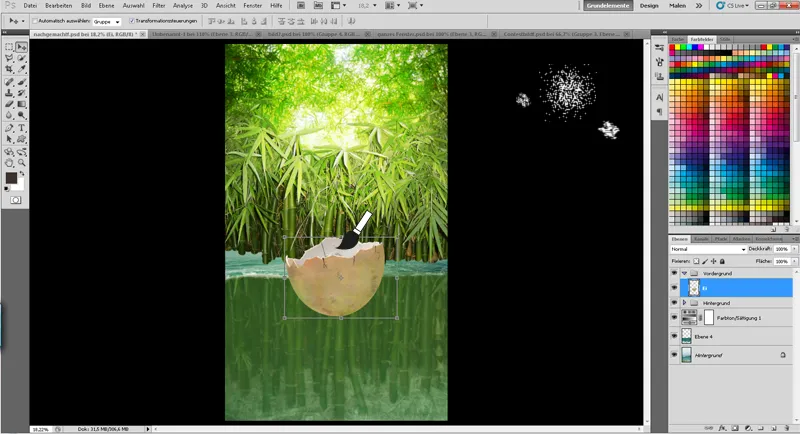Screen dimensions: 800x434
Task: Switch to the Kanäle panel tab
Action: coord(701,239)
